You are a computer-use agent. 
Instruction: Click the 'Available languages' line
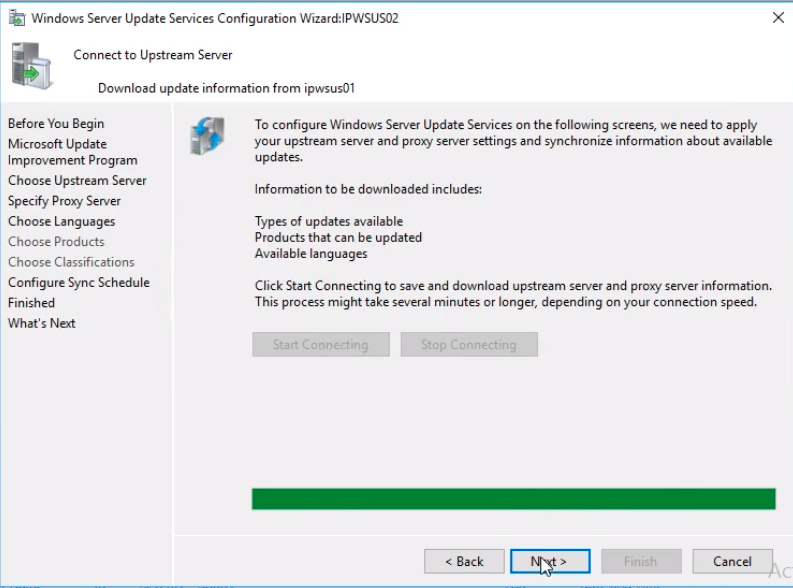click(311, 254)
